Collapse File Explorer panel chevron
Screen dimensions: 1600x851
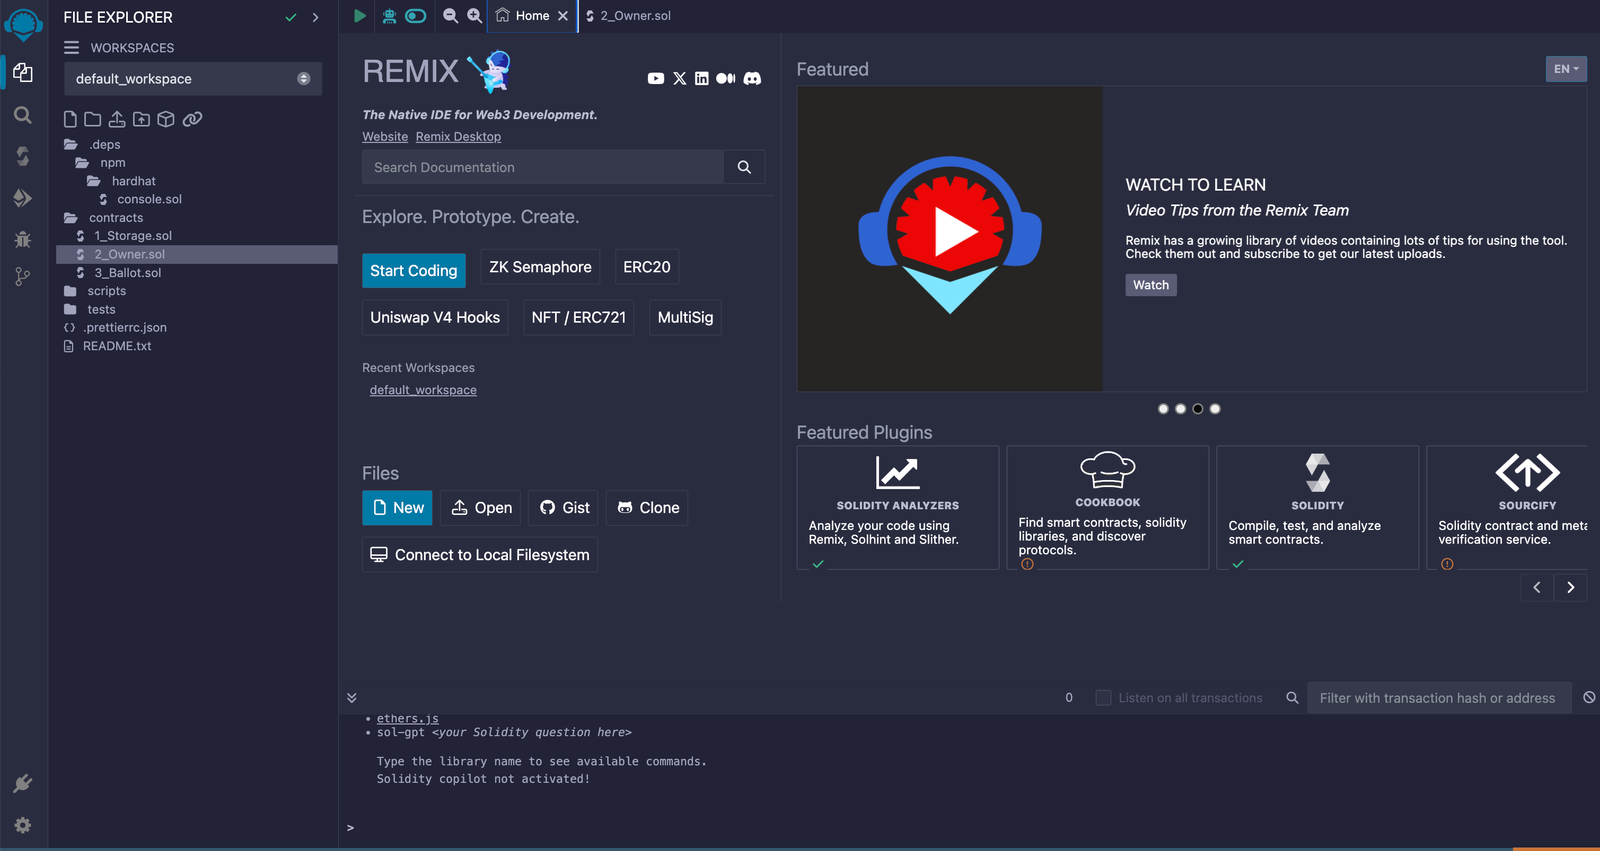[x=316, y=17]
